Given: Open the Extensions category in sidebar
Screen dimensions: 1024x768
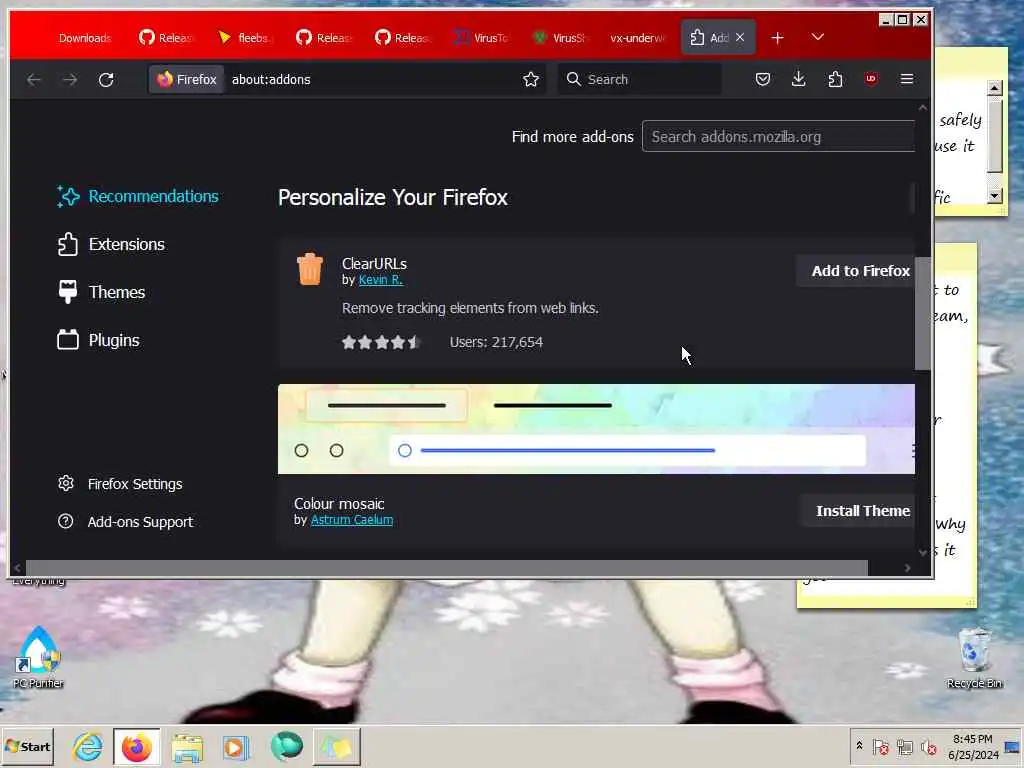Looking at the screenshot, I should pos(111,244).
